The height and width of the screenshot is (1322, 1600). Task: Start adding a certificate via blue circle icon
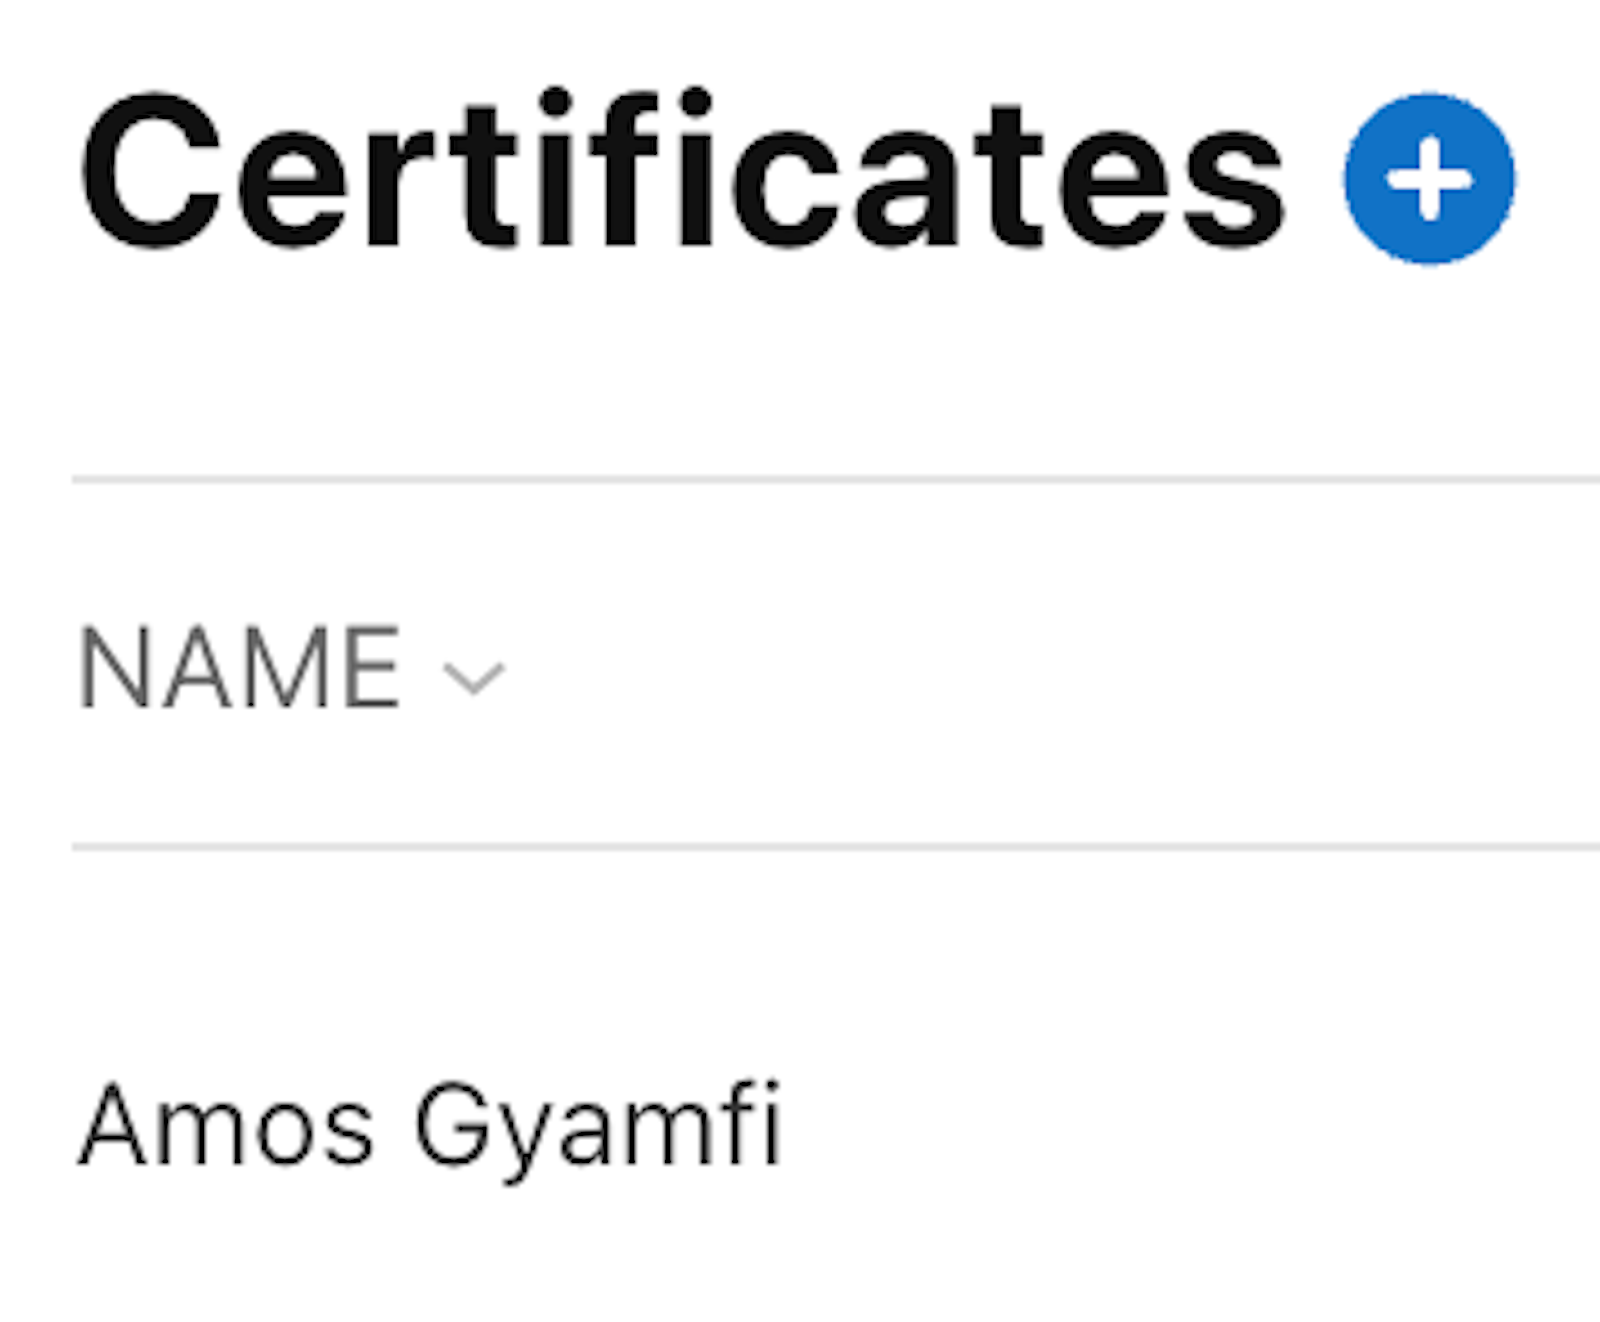point(1429,179)
